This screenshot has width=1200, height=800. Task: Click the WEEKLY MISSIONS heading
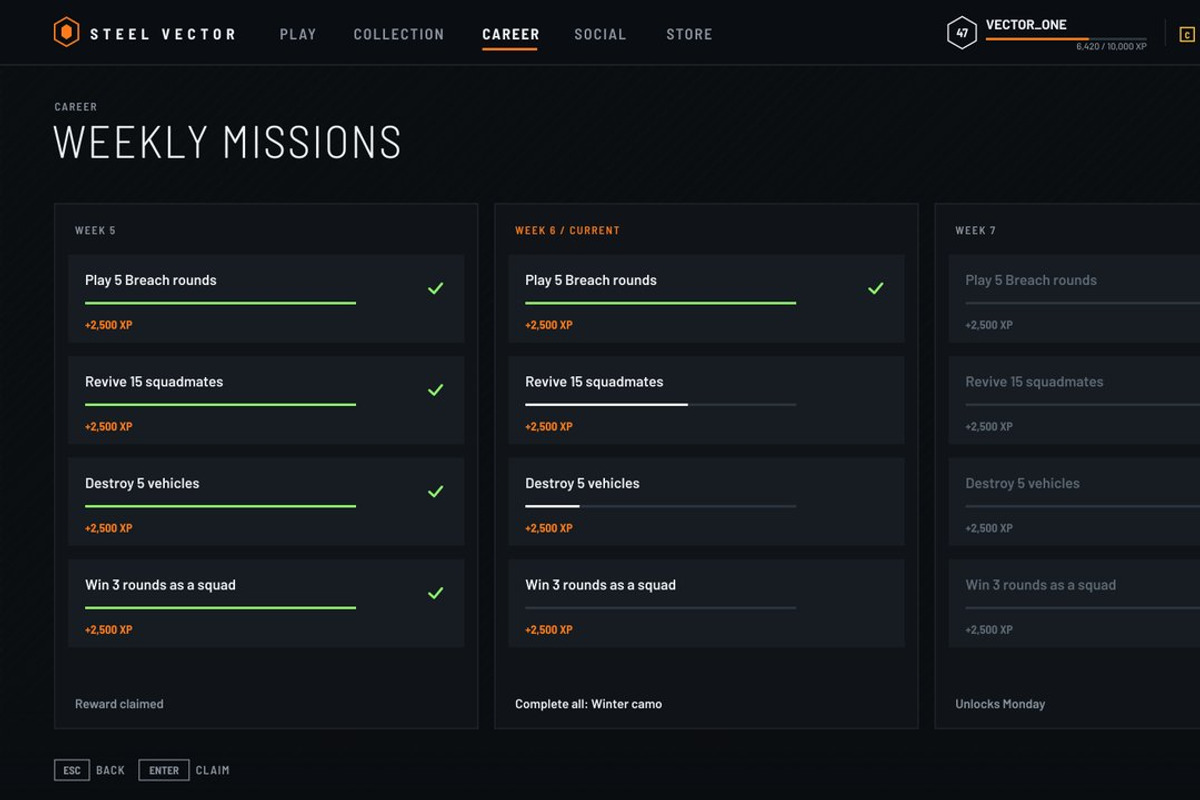click(227, 142)
